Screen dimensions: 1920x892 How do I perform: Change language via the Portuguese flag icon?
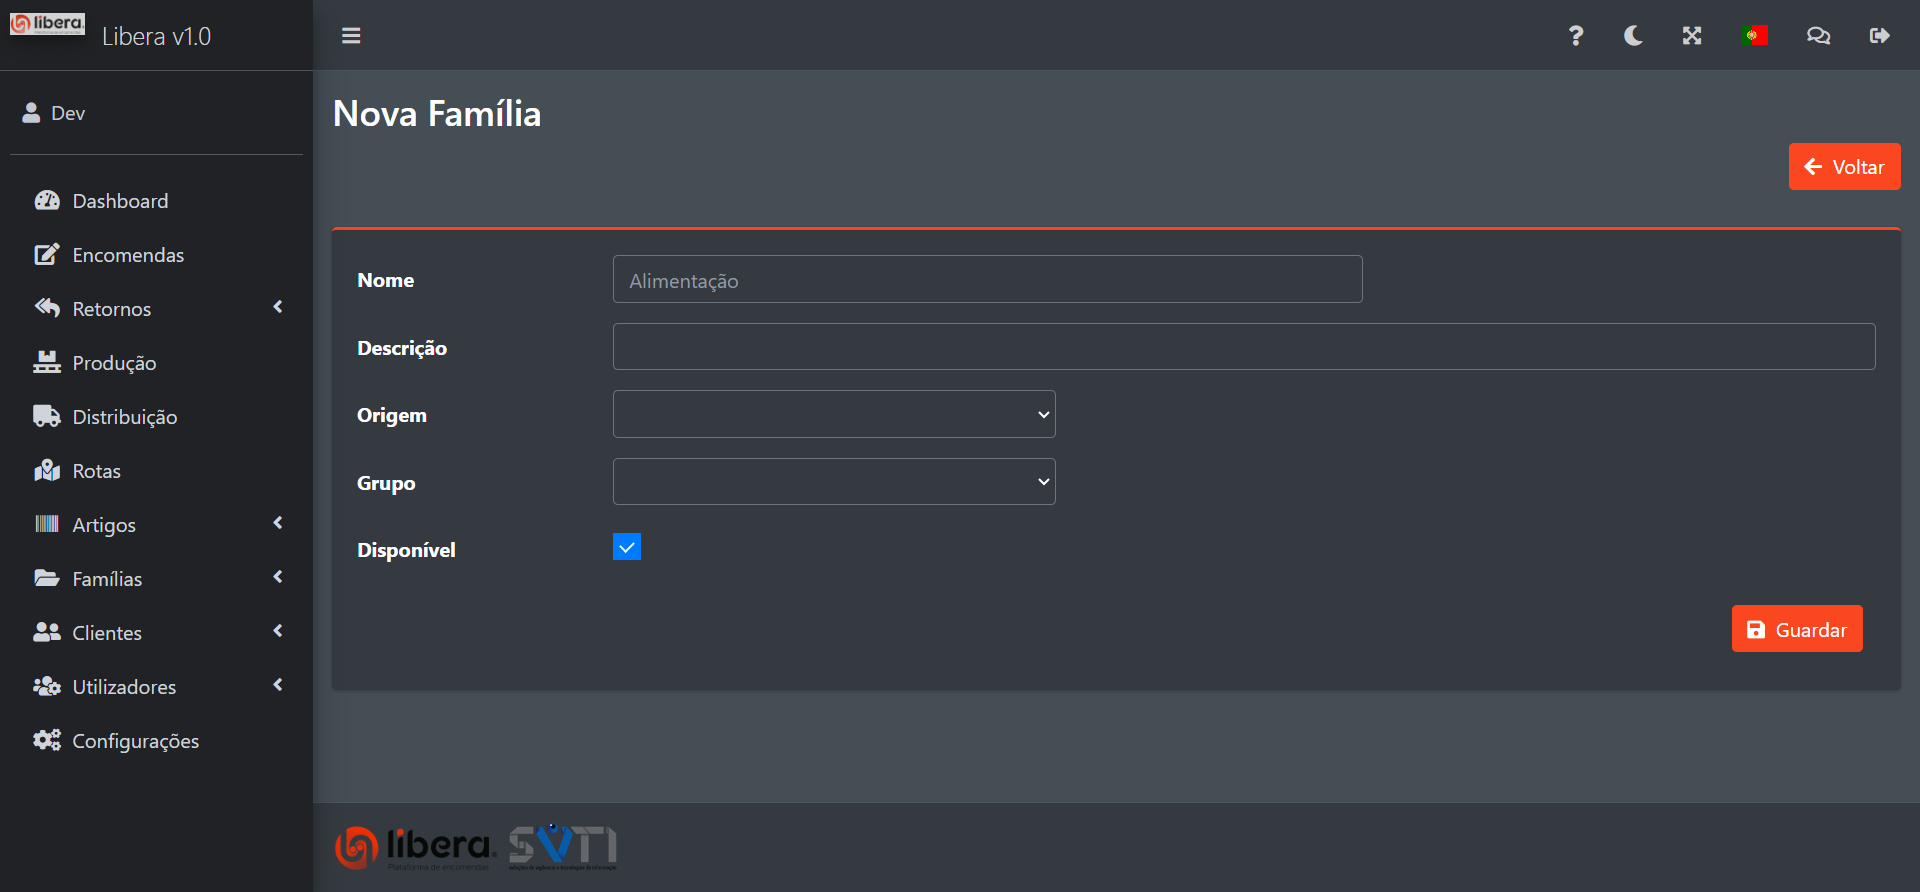point(1754,36)
